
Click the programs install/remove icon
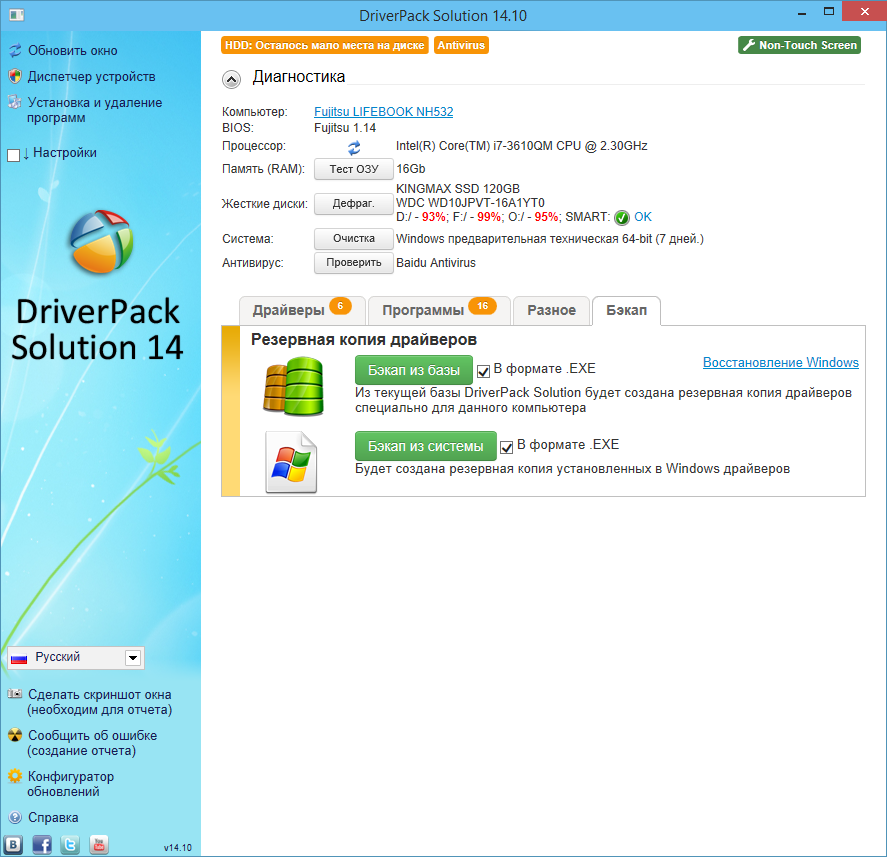(14, 103)
